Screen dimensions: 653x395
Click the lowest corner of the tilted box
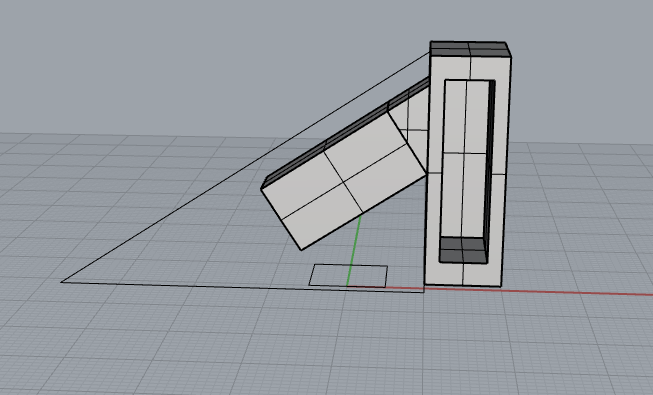(302, 250)
